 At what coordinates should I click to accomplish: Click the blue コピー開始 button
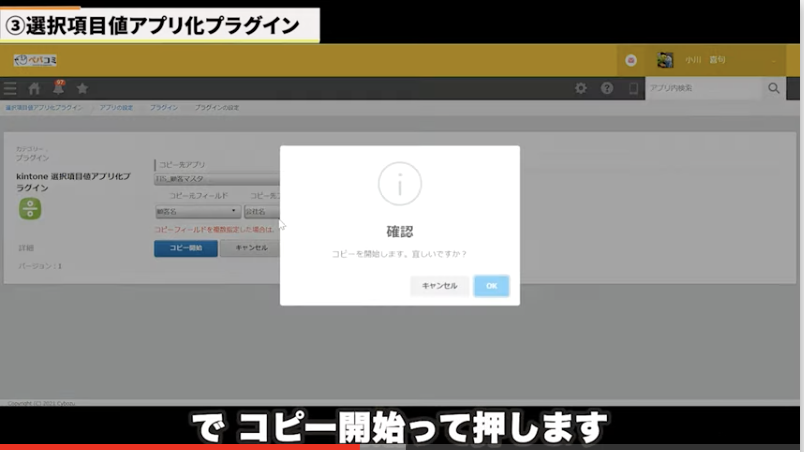click(x=185, y=248)
